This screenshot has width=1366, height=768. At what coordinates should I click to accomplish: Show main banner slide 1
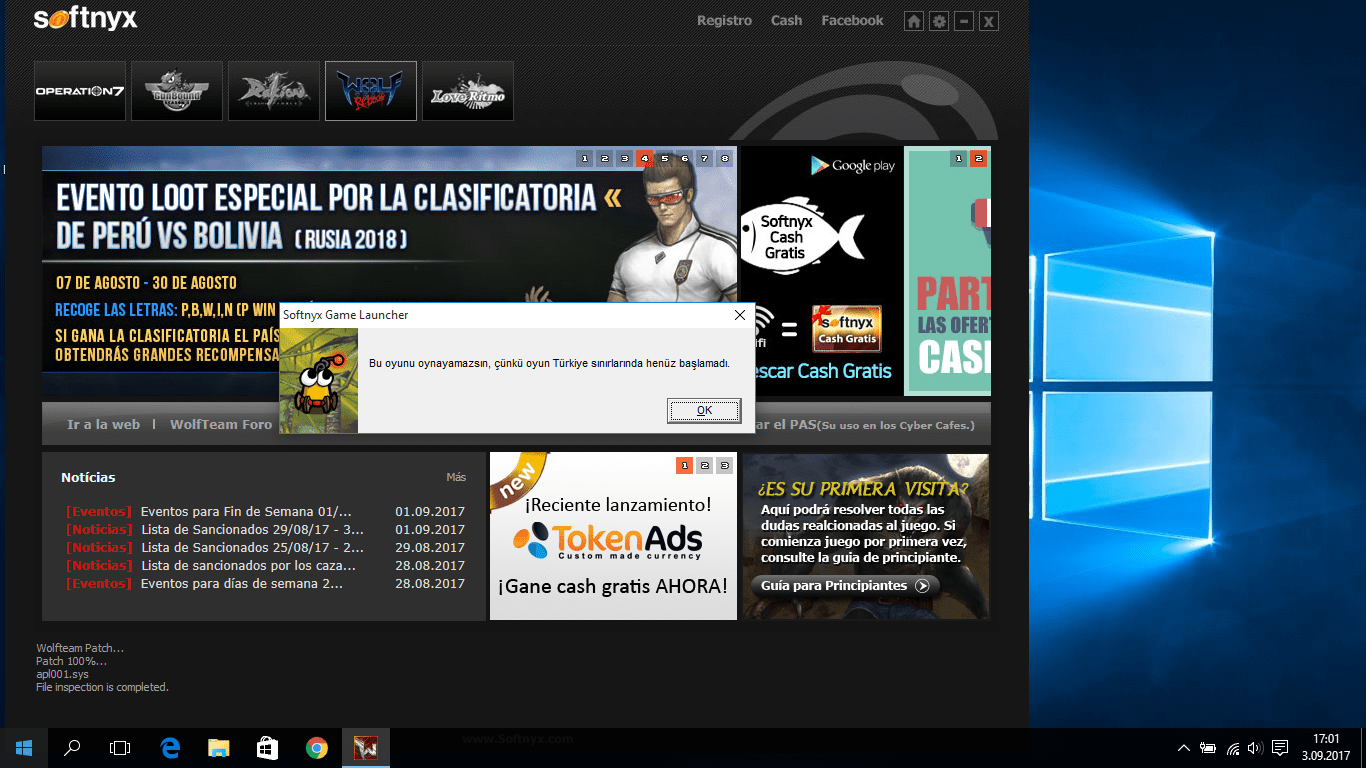[x=584, y=158]
